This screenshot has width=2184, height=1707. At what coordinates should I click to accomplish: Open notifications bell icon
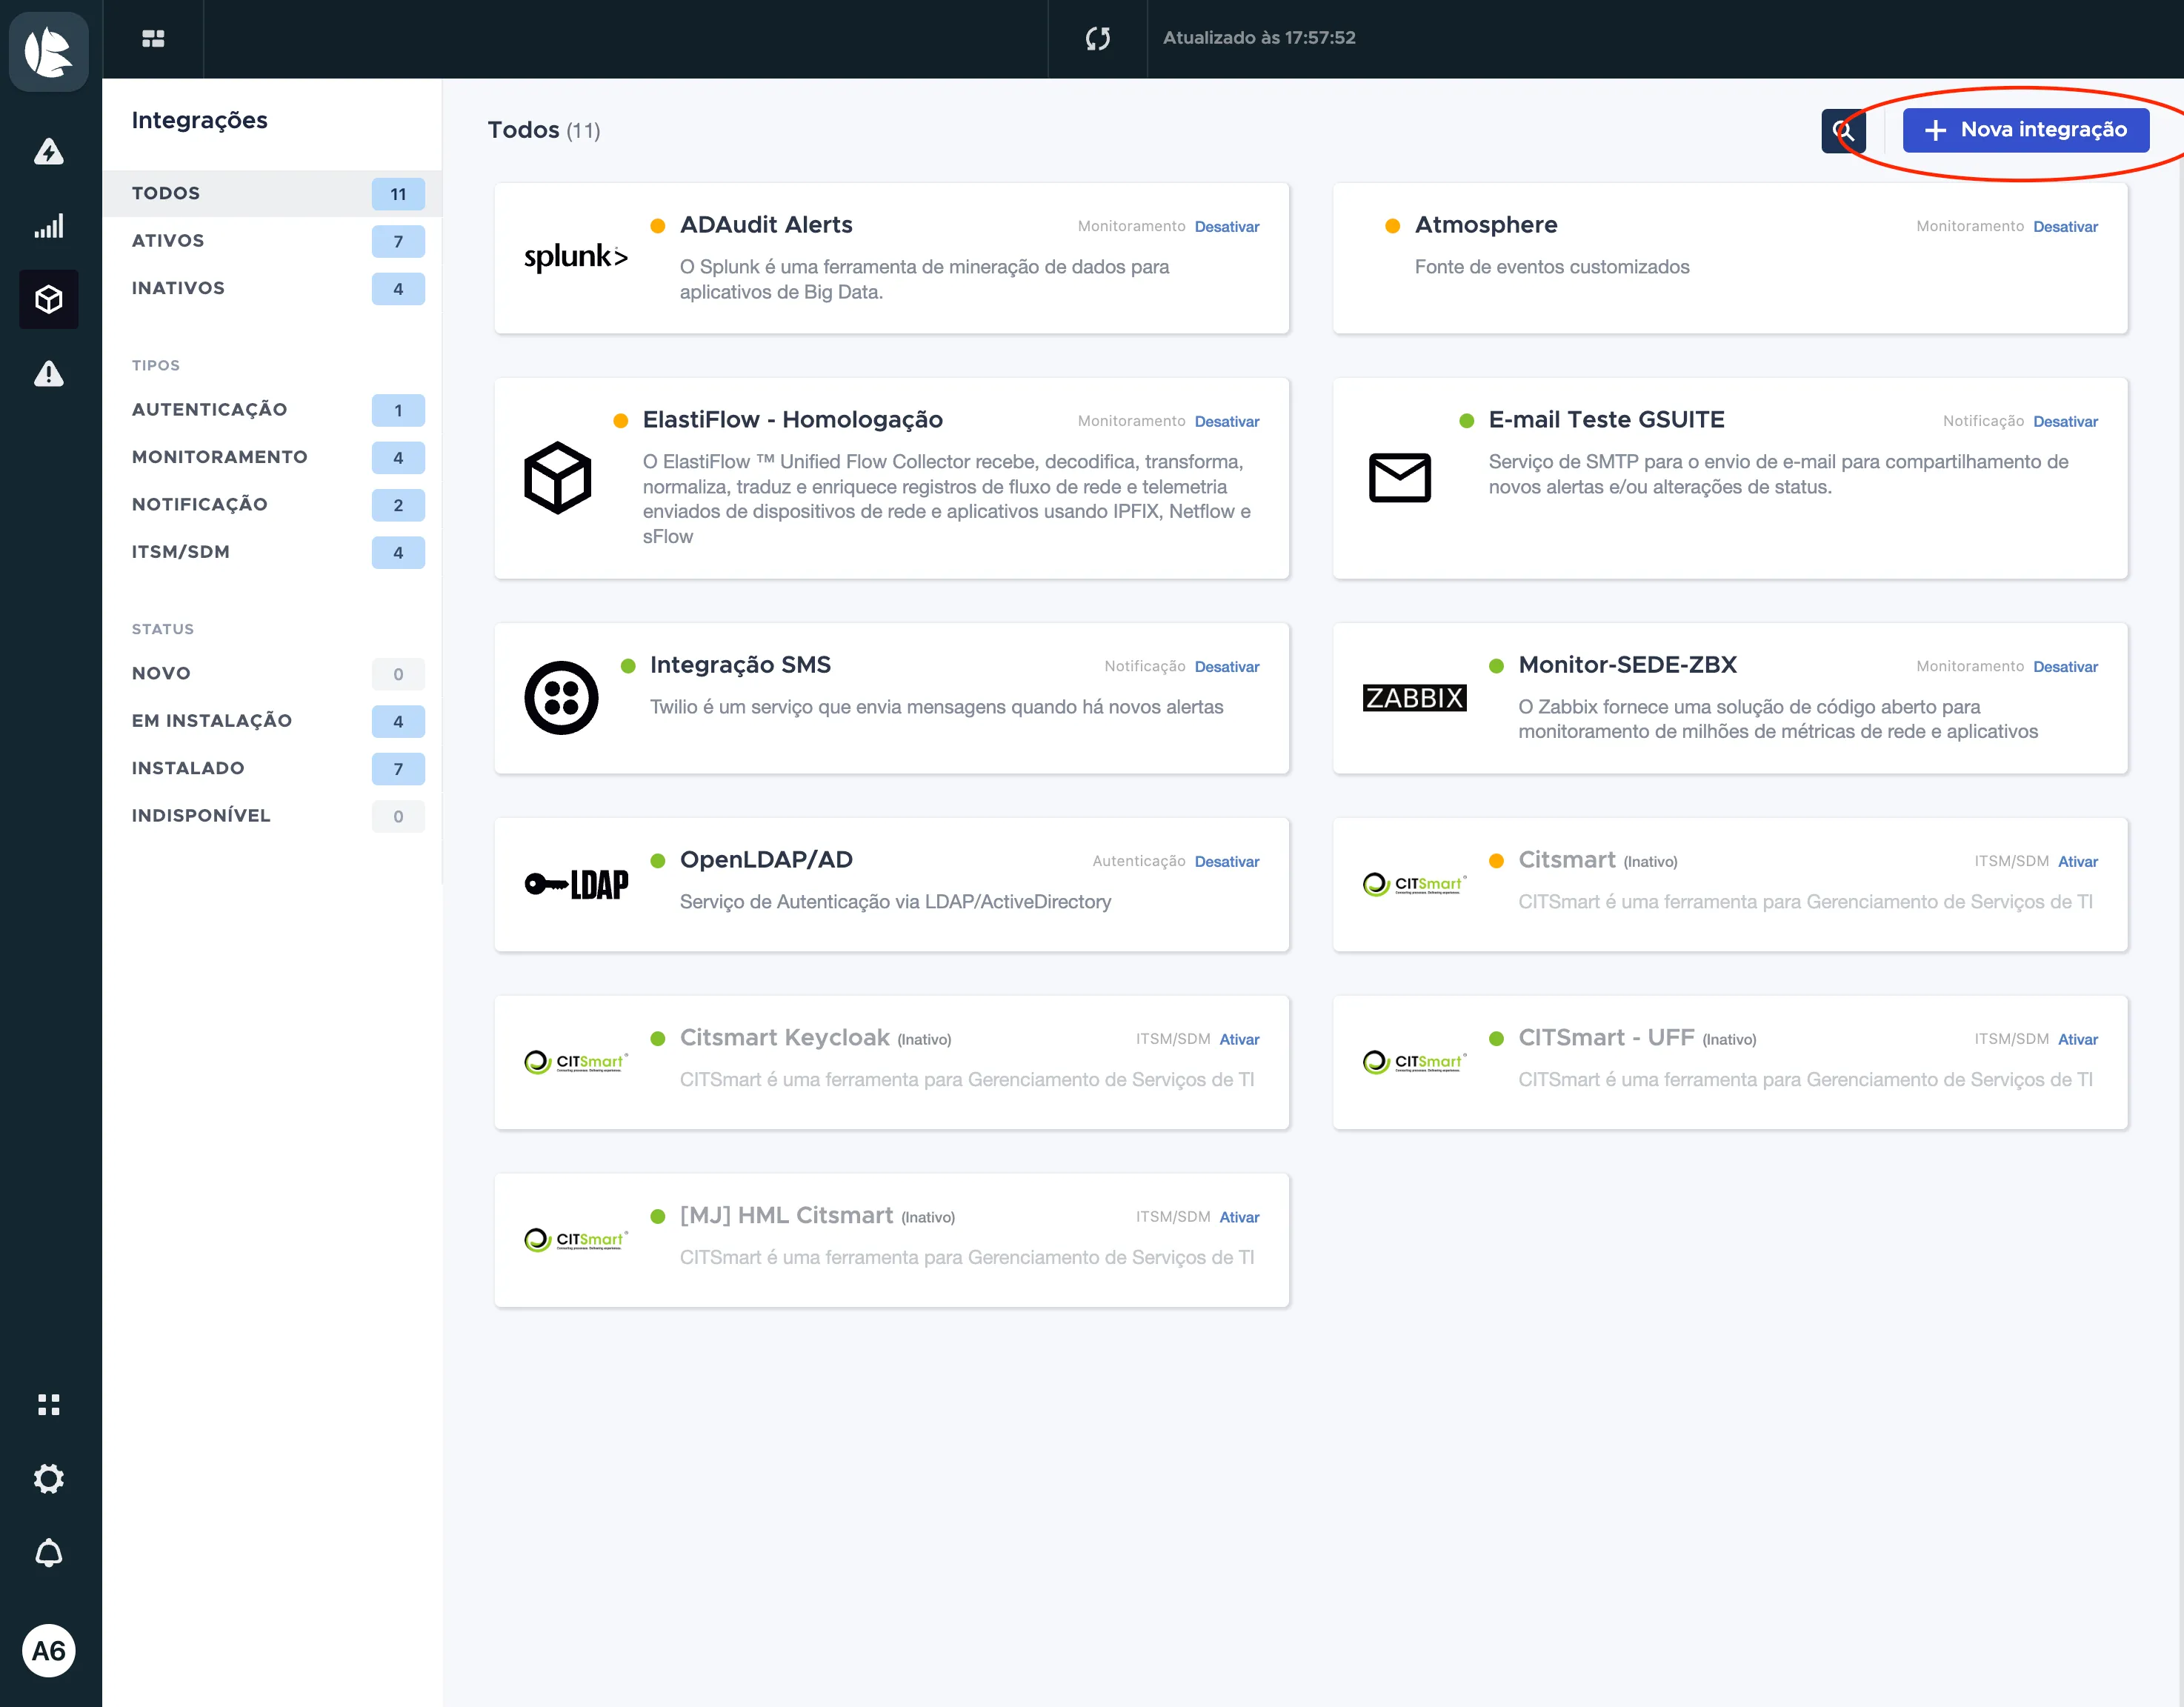(49, 1552)
